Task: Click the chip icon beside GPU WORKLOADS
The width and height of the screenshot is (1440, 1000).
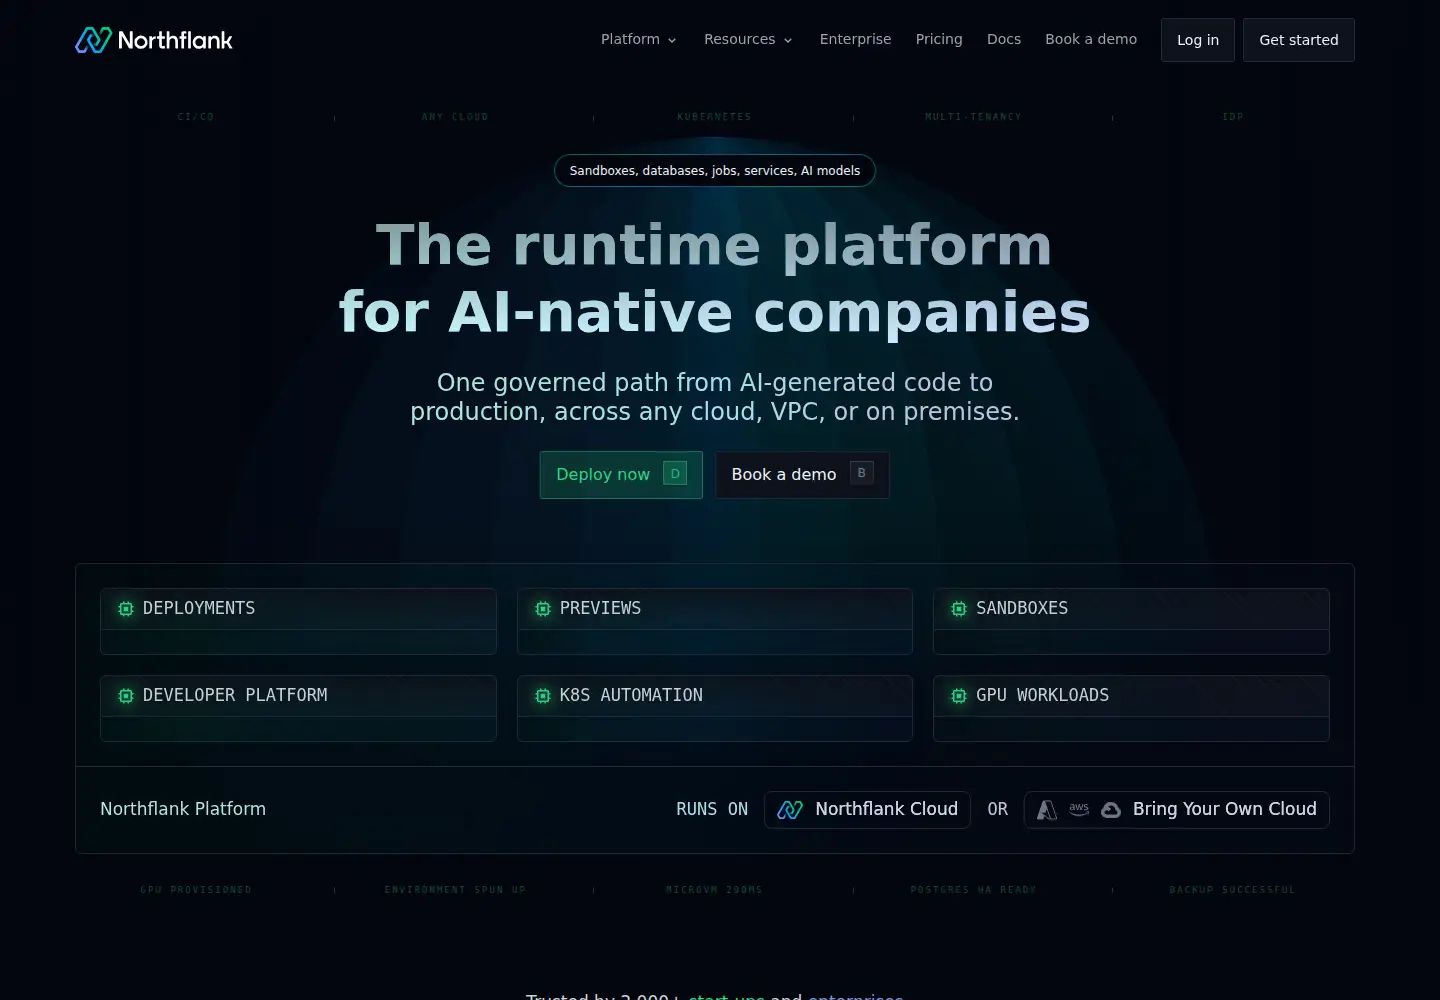Action: [959, 696]
